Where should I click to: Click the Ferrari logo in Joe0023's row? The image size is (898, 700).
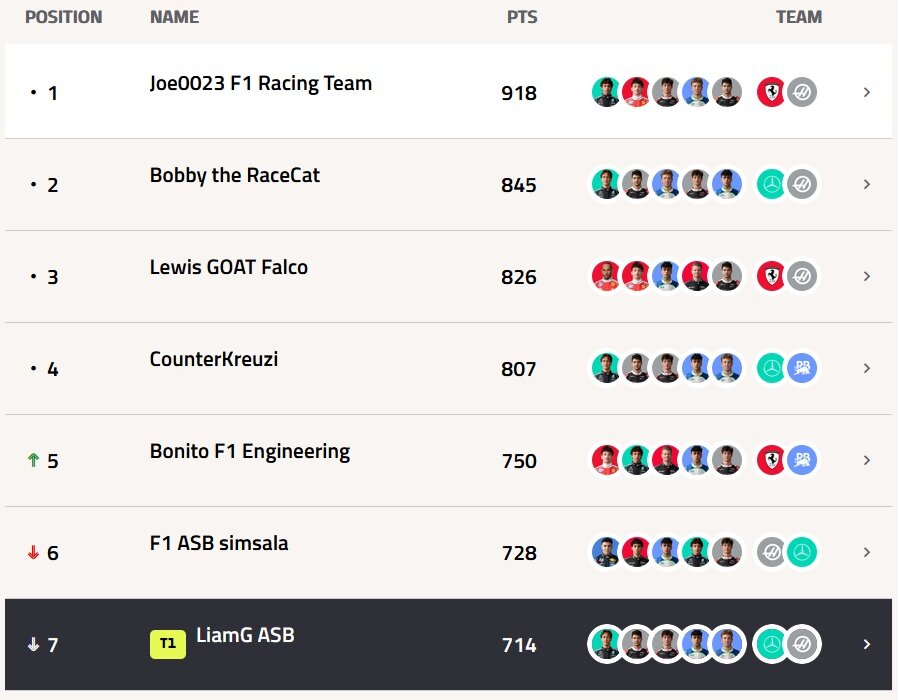[771, 93]
